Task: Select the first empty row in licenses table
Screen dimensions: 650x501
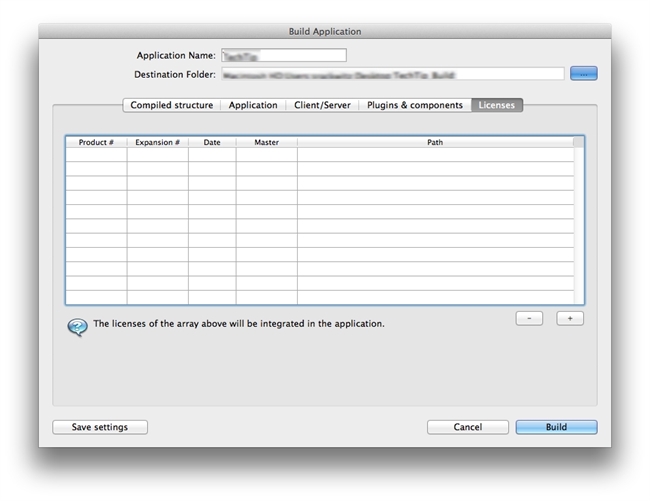Action: [x=320, y=155]
